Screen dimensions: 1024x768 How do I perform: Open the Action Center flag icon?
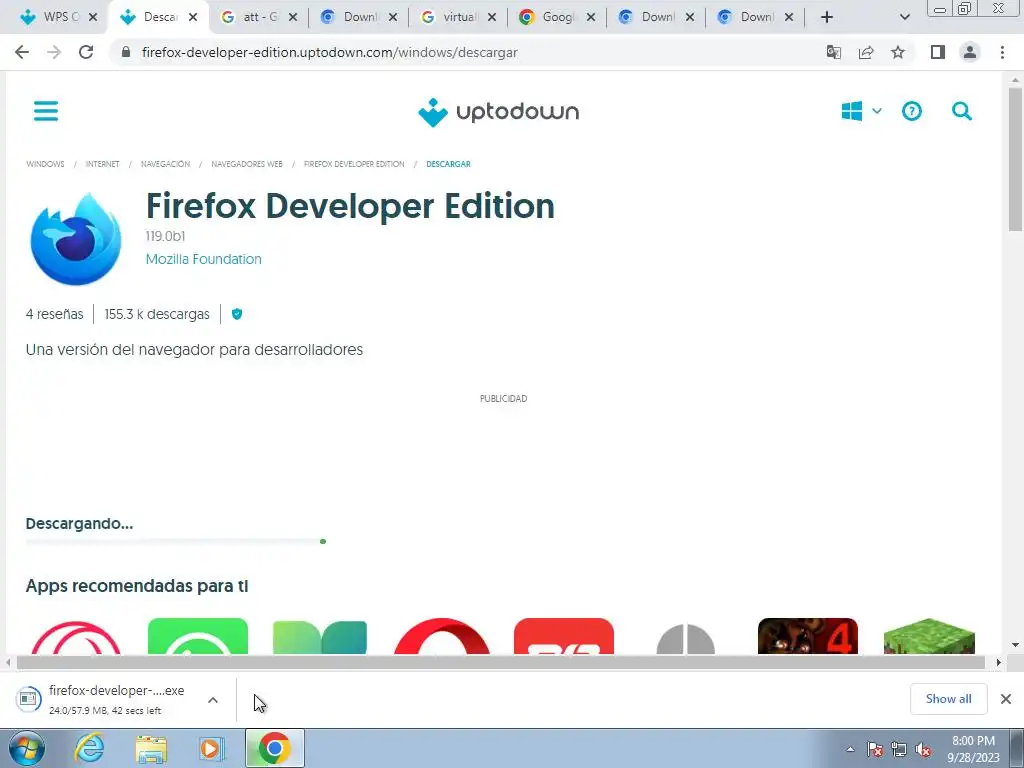pyautogui.click(x=875, y=749)
